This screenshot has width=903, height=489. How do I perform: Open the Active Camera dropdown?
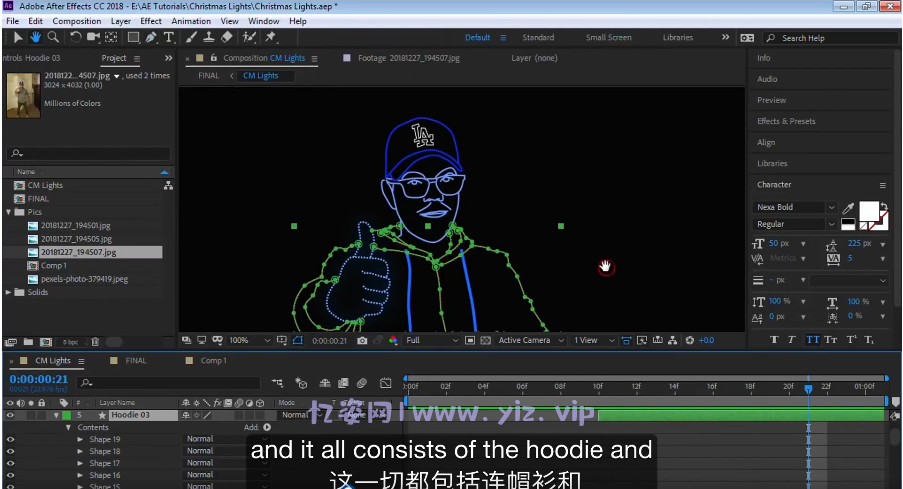(531, 340)
